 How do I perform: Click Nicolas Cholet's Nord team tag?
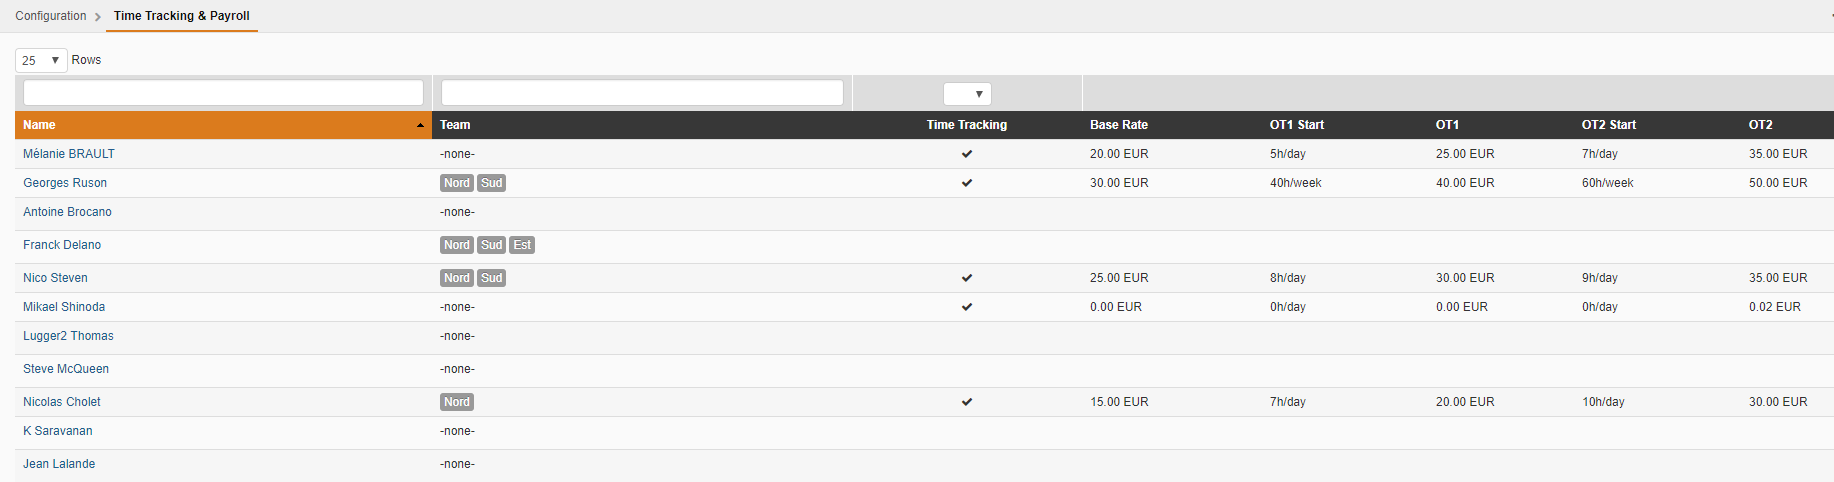click(457, 402)
